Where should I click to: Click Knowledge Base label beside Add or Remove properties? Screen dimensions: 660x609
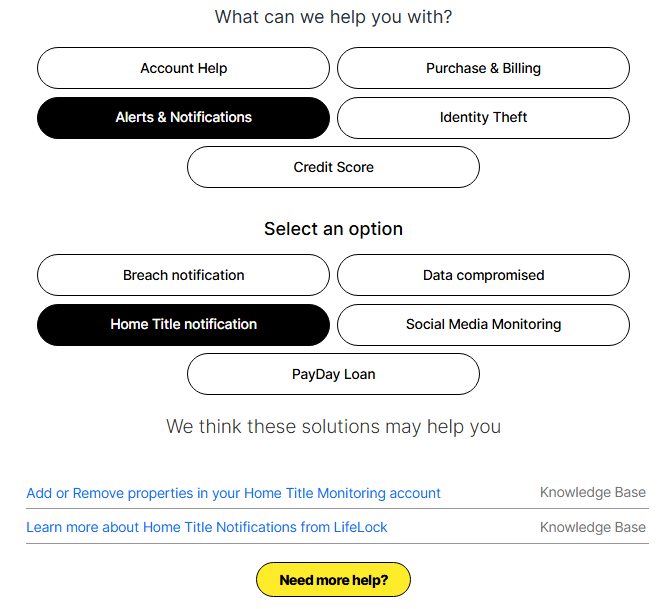pyautogui.click(x=592, y=493)
